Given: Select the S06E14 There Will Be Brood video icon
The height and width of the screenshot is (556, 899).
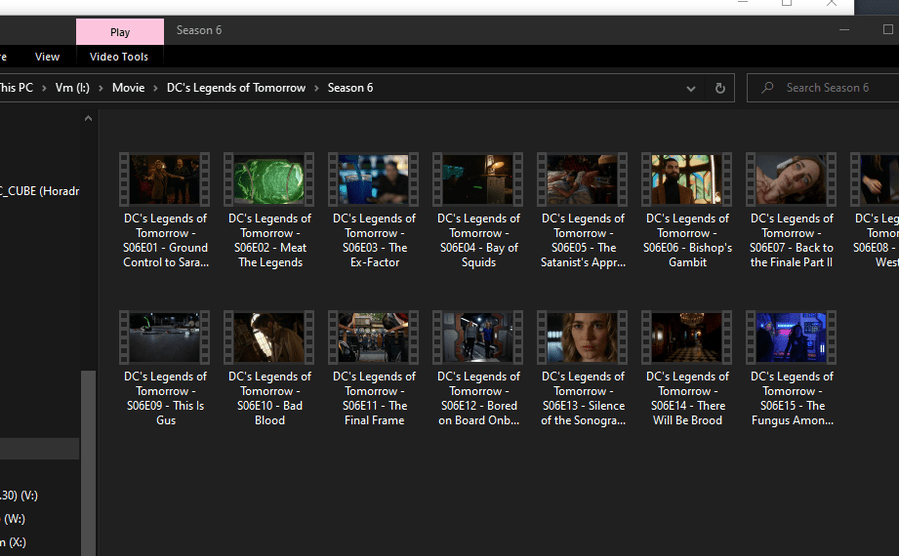Looking at the screenshot, I should tap(686, 338).
